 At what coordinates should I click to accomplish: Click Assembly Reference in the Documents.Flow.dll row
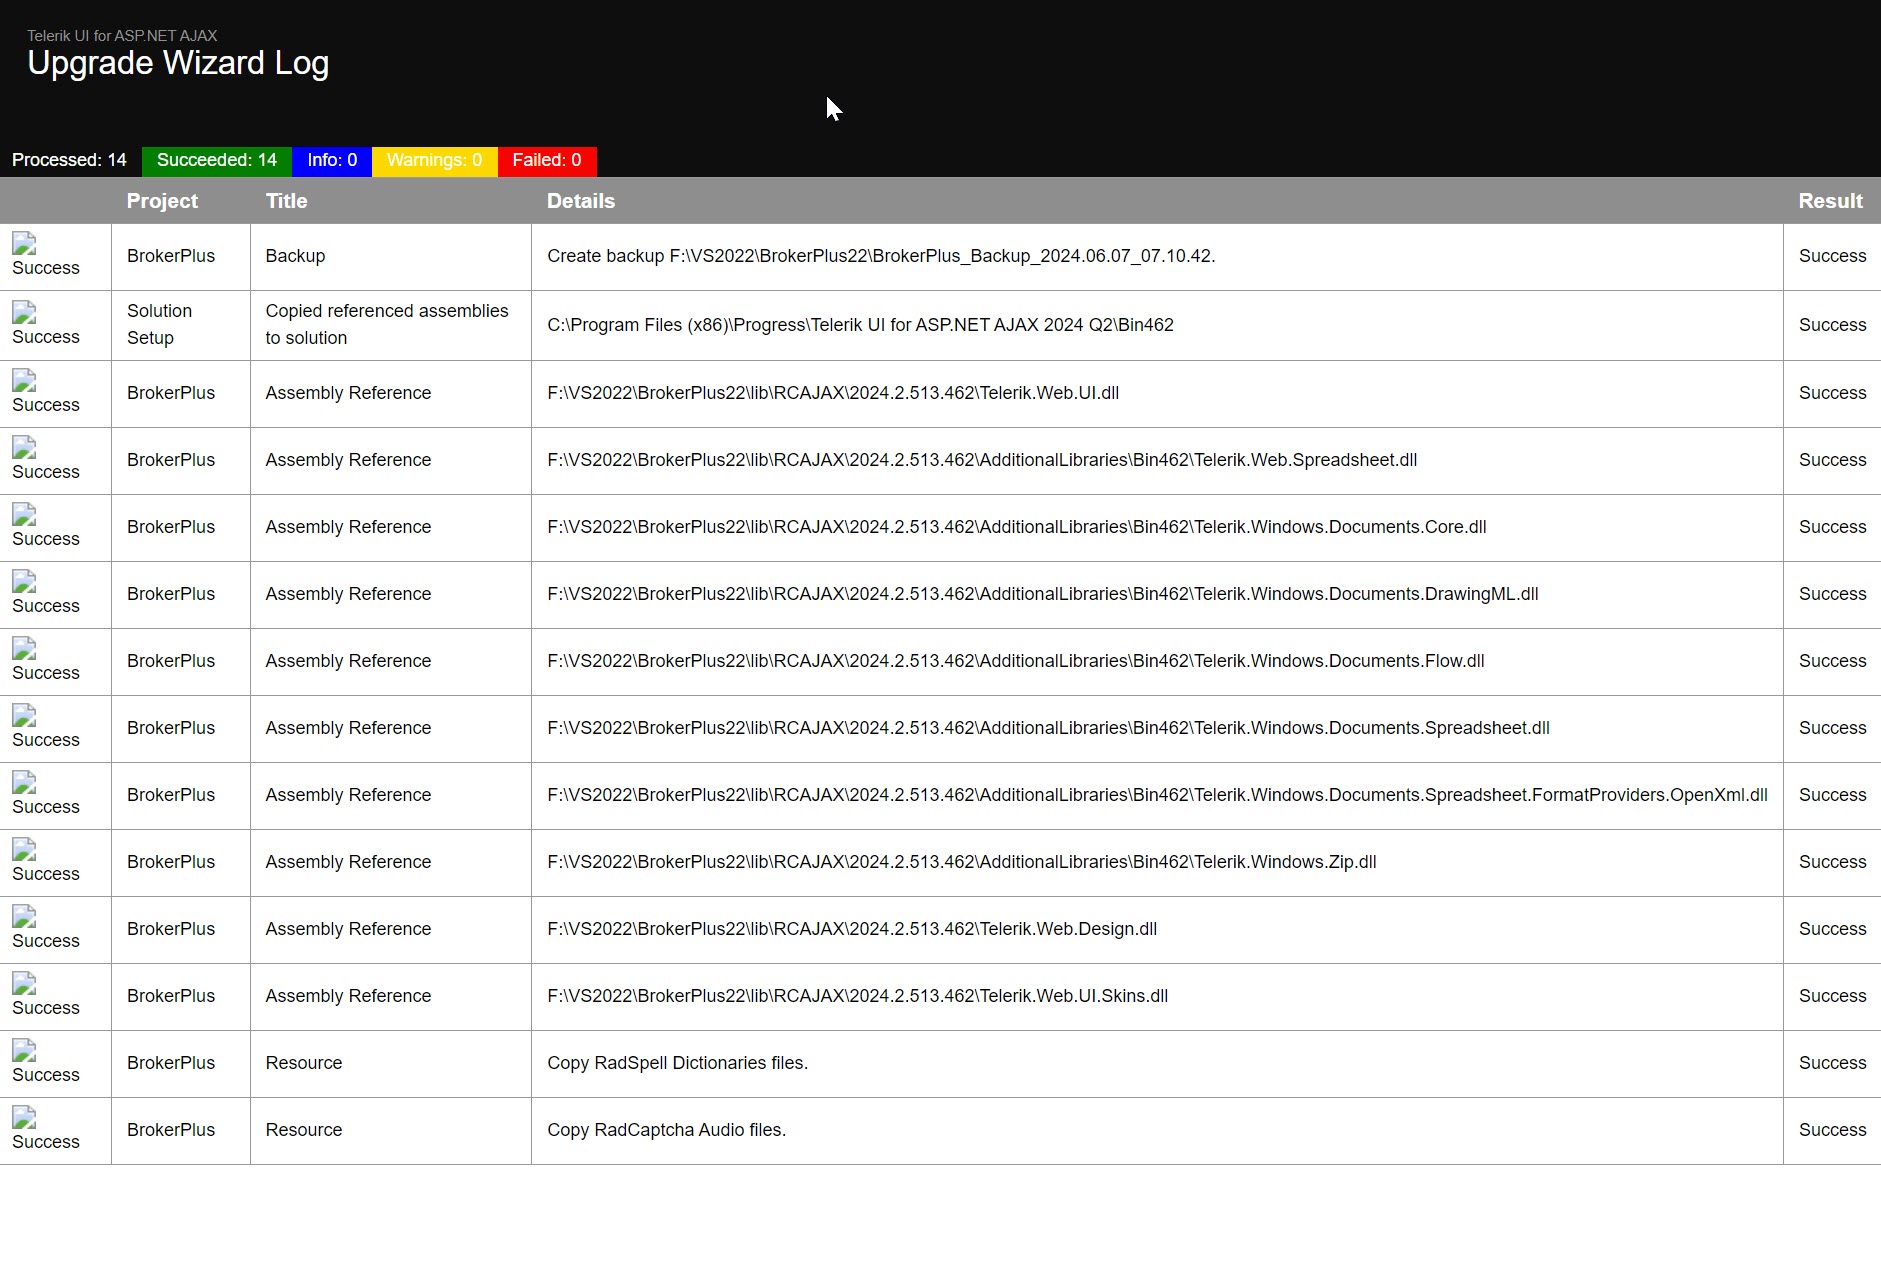click(348, 661)
